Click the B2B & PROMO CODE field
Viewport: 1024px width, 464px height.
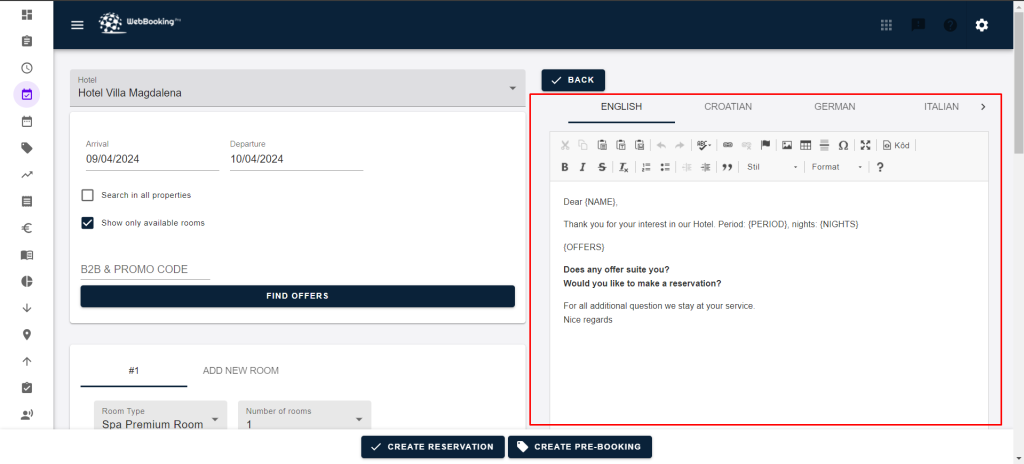[145, 269]
